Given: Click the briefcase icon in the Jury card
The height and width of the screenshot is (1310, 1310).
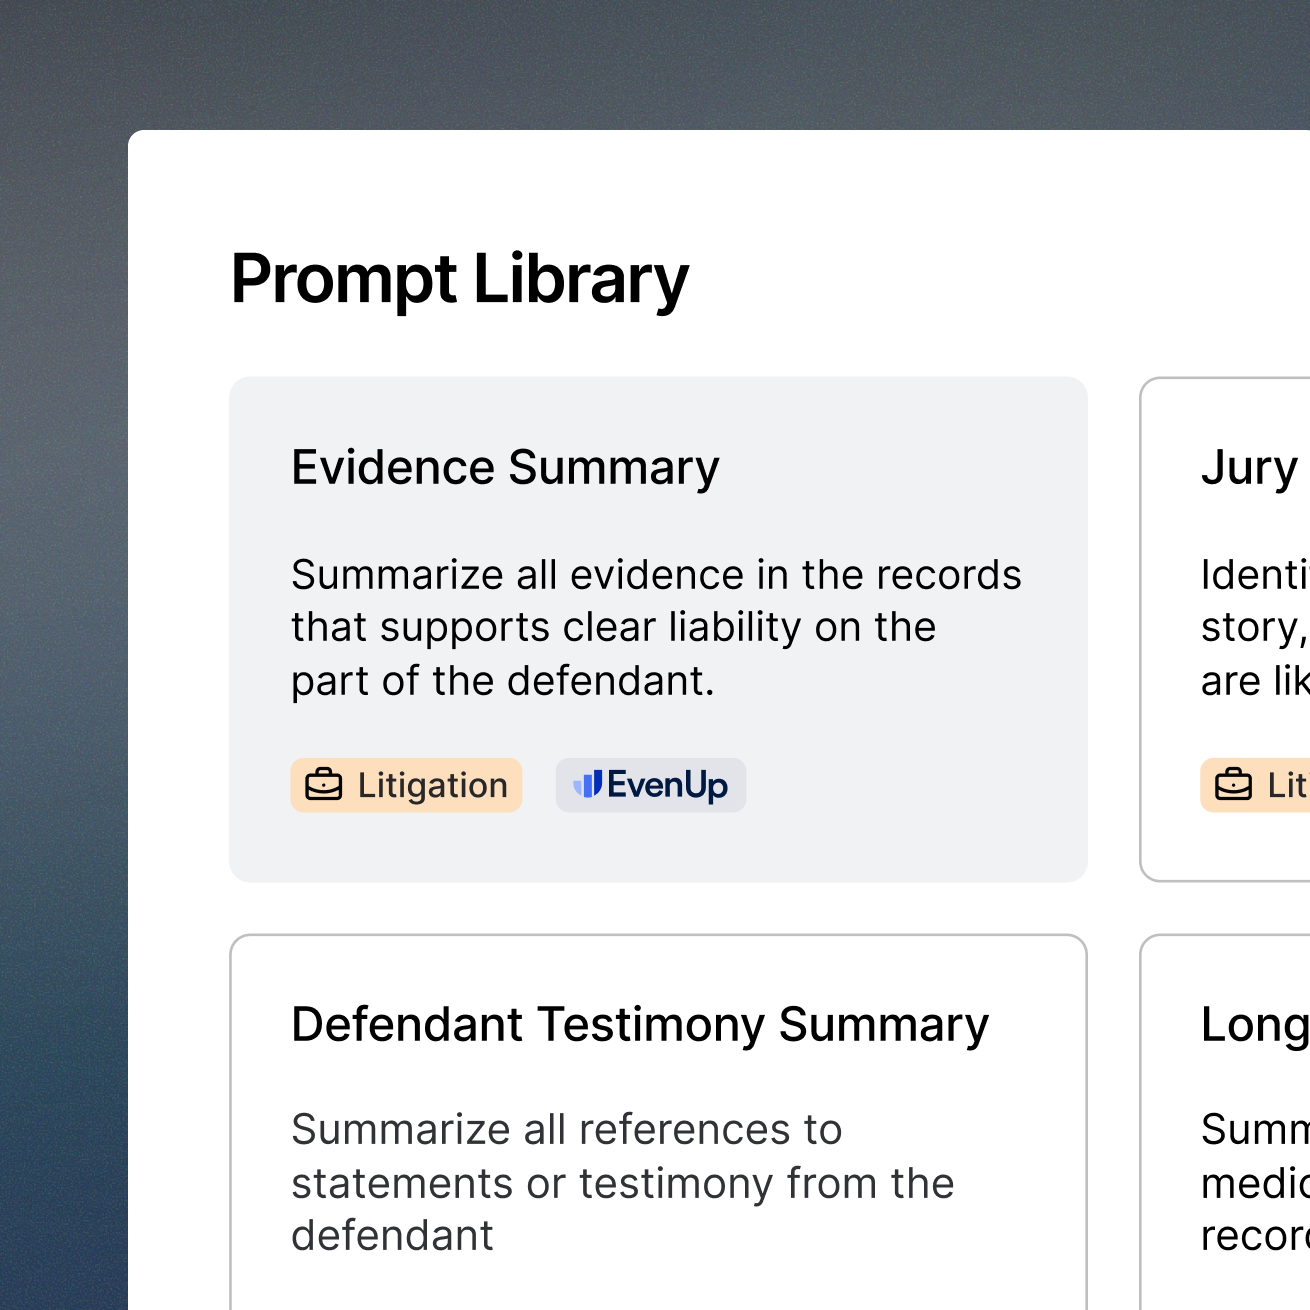Looking at the screenshot, I should 1233,785.
